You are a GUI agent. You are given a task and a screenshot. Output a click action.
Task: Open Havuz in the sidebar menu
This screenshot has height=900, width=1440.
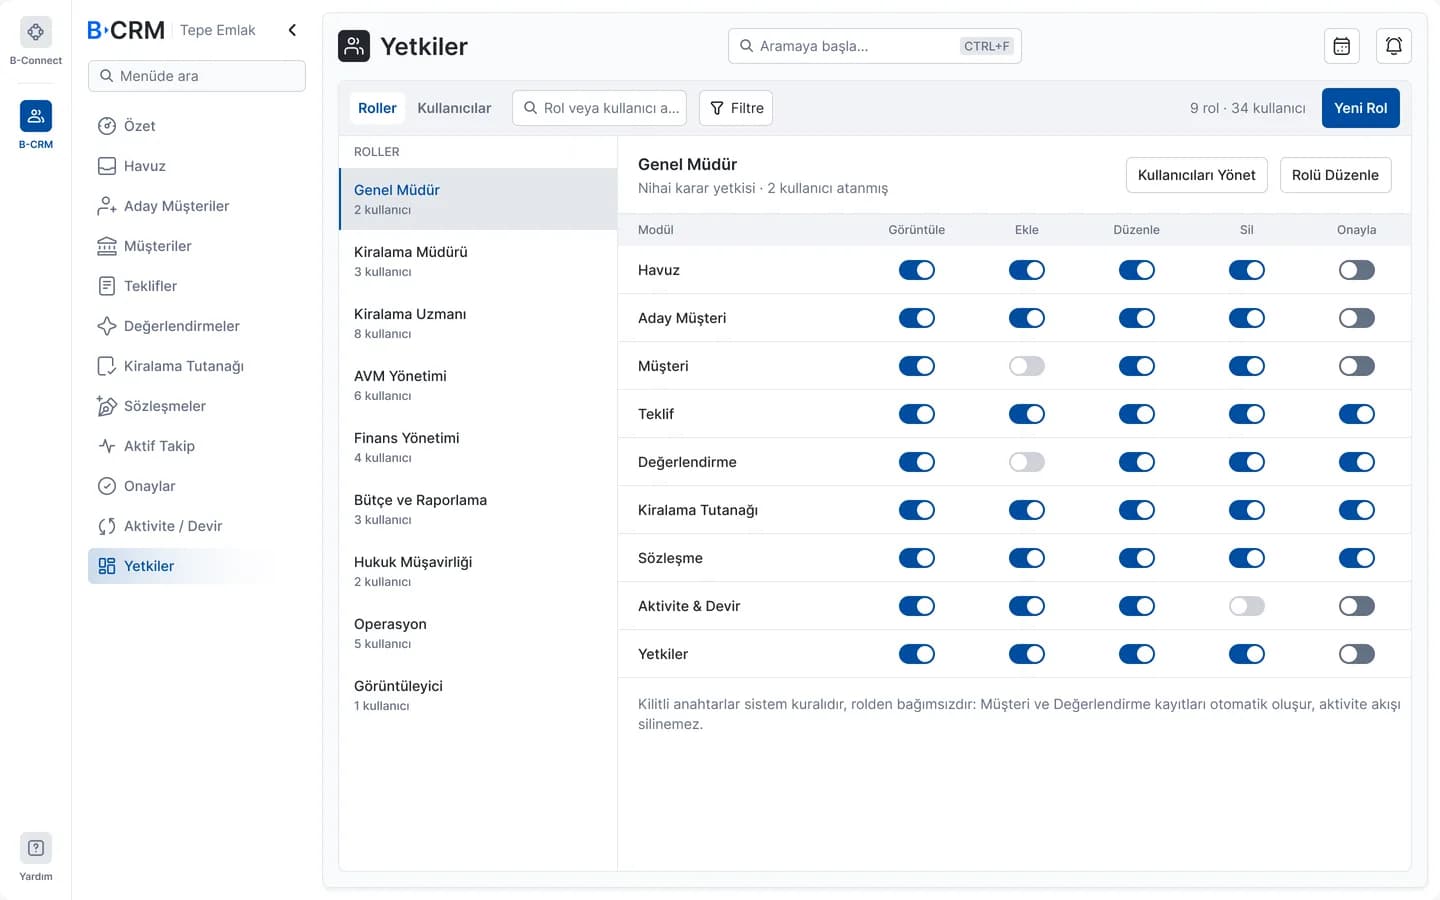pos(197,166)
